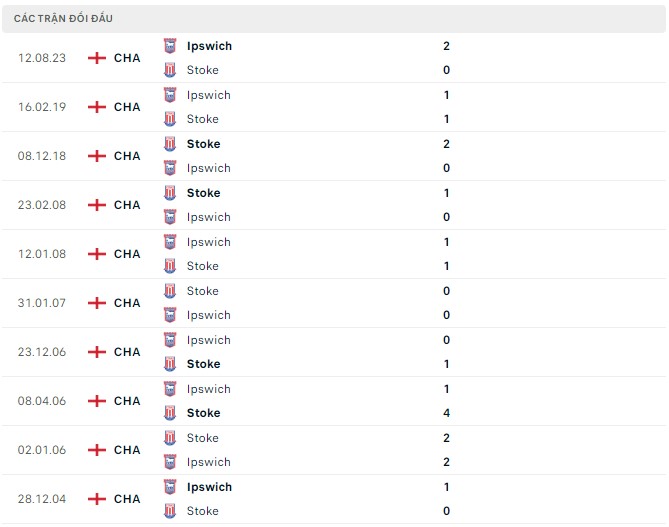Click Stoke crest in 31.01.07 match
669x527 pixels.
(170, 291)
